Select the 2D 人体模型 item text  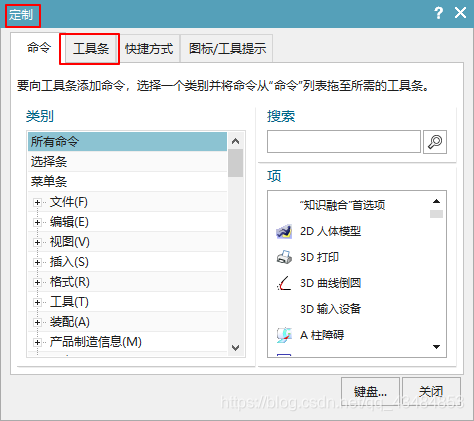point(330,231)
